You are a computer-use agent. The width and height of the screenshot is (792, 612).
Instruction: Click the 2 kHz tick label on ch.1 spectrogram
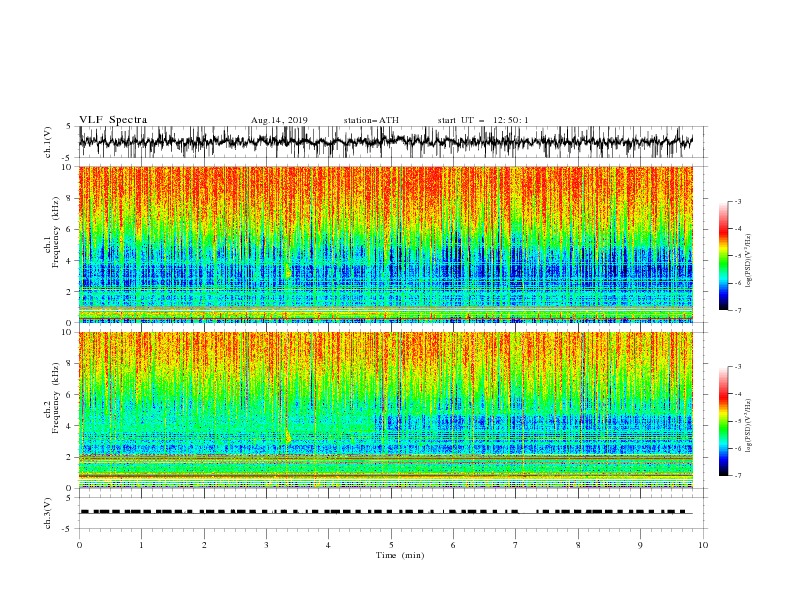tap(70, 292)
